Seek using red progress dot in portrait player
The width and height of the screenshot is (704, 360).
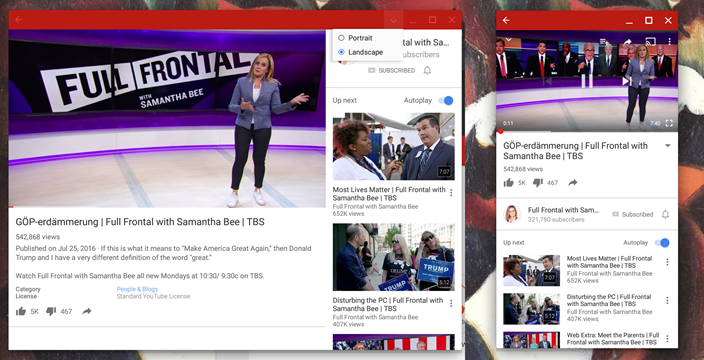pyautogui.click(x=500, y=132)
